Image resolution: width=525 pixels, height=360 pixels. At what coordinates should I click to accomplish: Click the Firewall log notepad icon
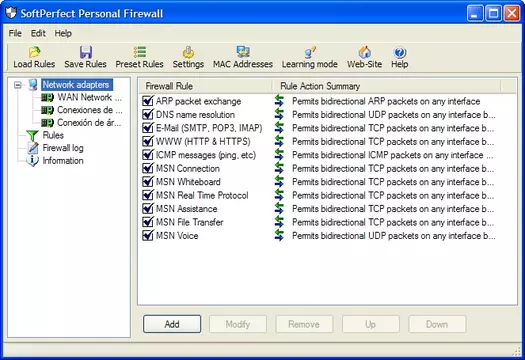33,148
